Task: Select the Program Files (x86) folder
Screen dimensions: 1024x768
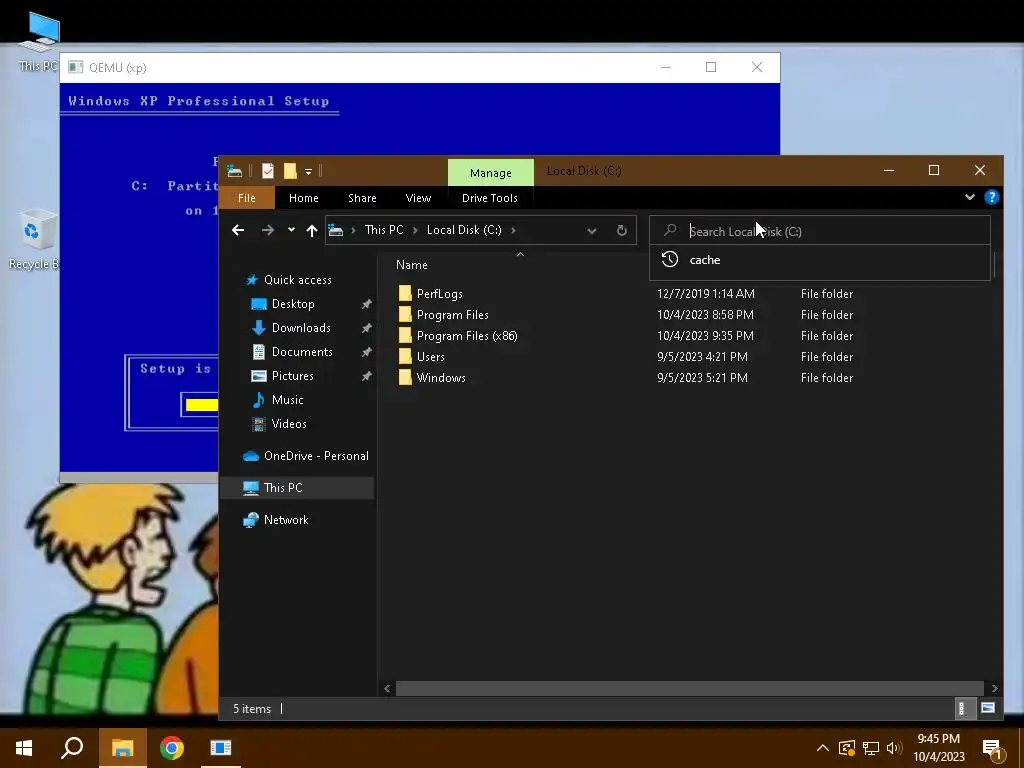Action: (467, 336)
